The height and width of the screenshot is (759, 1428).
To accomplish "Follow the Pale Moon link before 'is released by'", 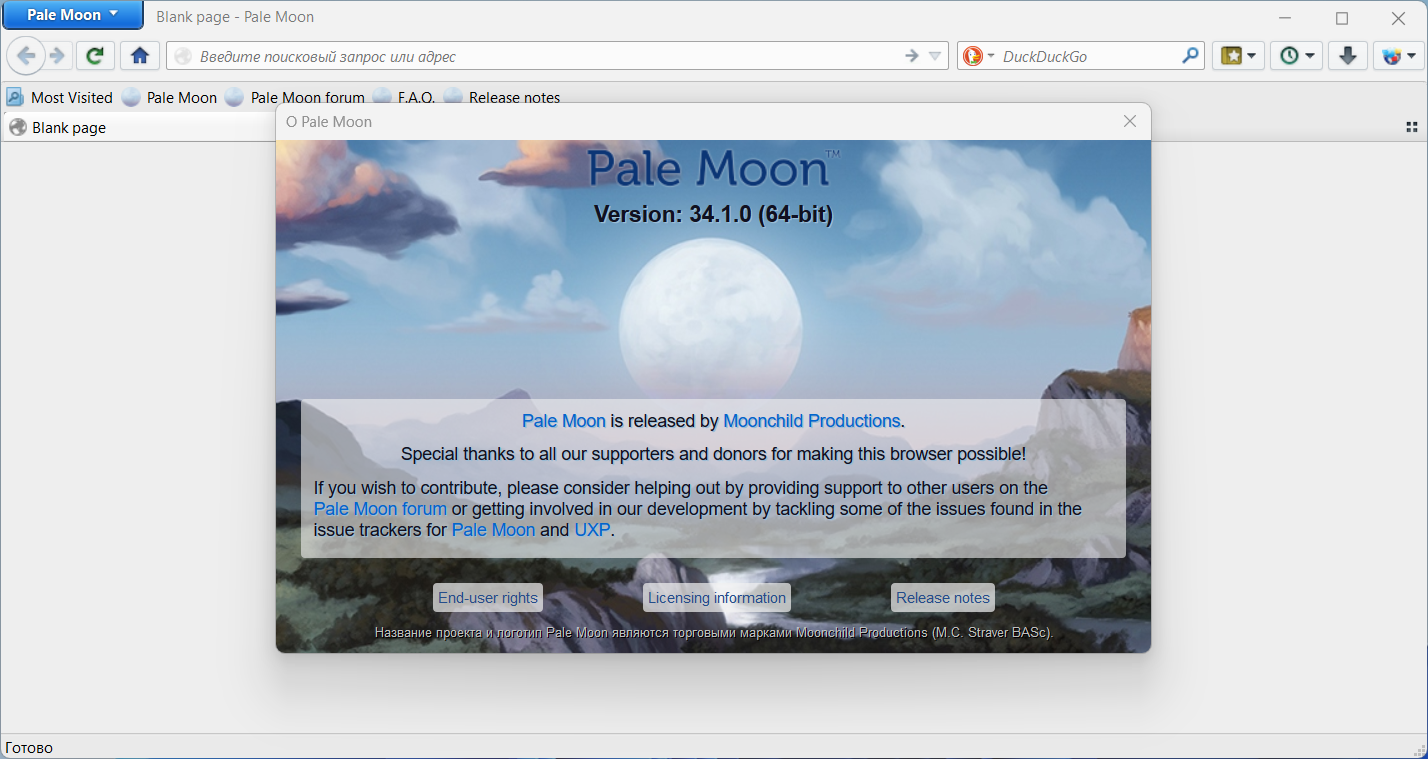I will pos(564,421).
